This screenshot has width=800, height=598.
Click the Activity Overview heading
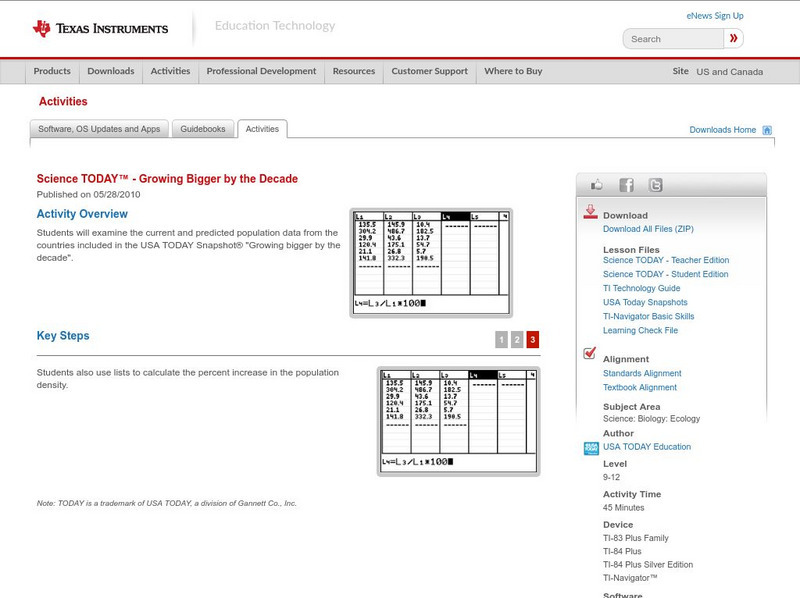[x=82, y=214]
